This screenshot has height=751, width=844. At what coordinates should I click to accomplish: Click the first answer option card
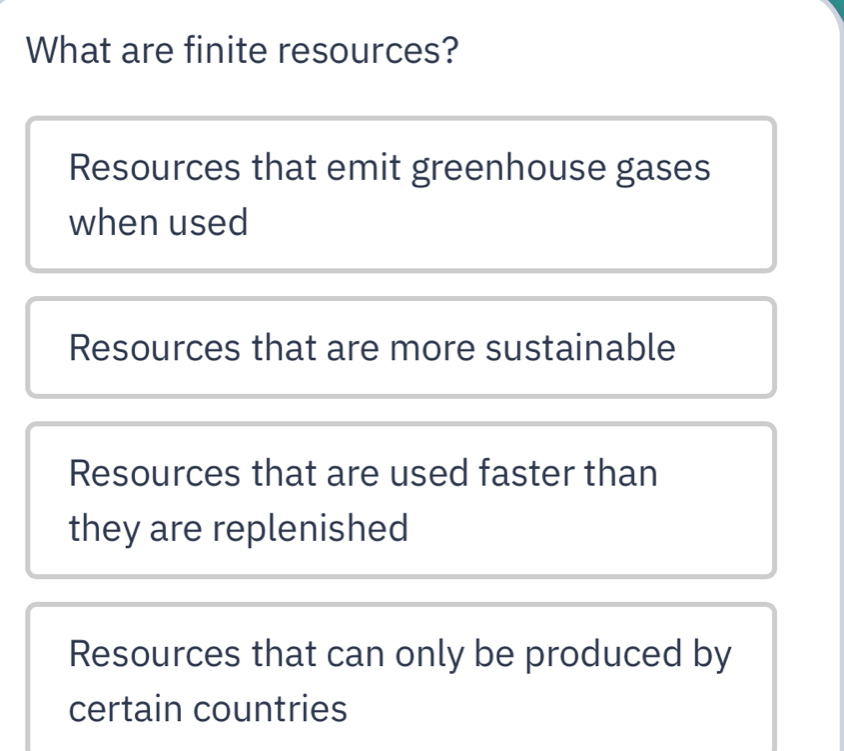(x=400, y=194)
